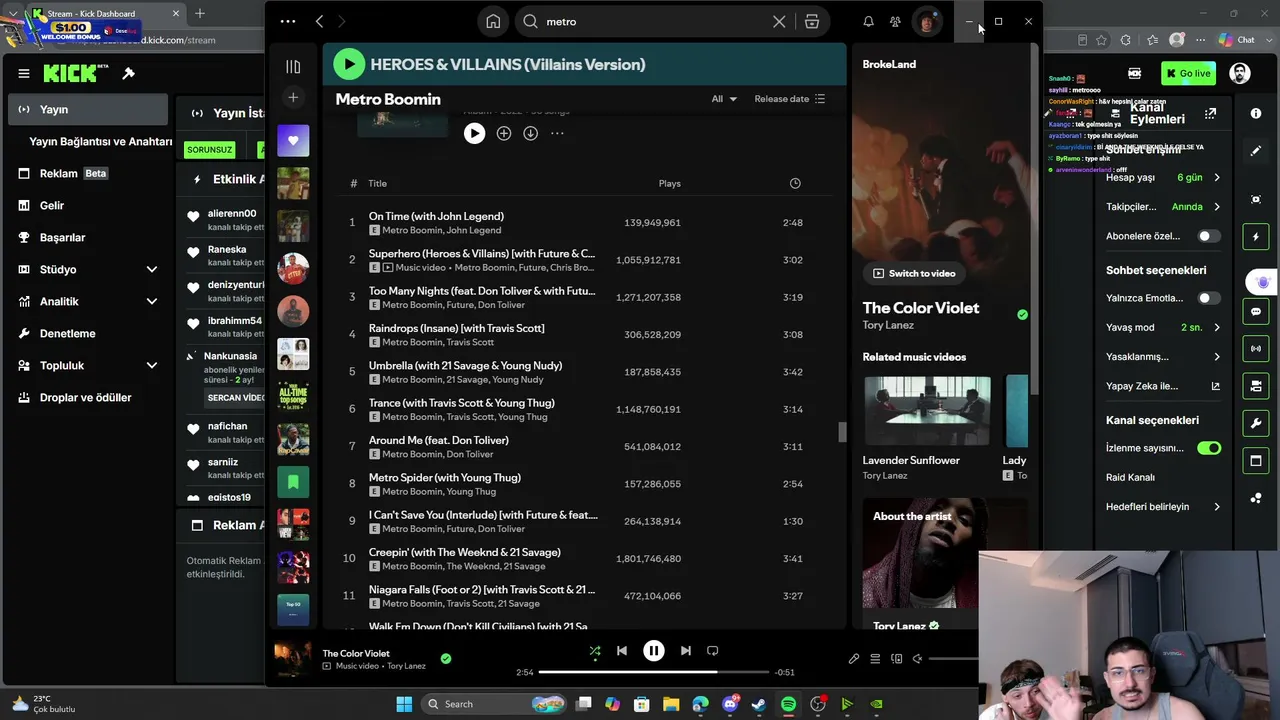The image size is (1280, 720).
Task: Open the Lavender Sunflower related video thumbnail
Action: click(927, 411)
